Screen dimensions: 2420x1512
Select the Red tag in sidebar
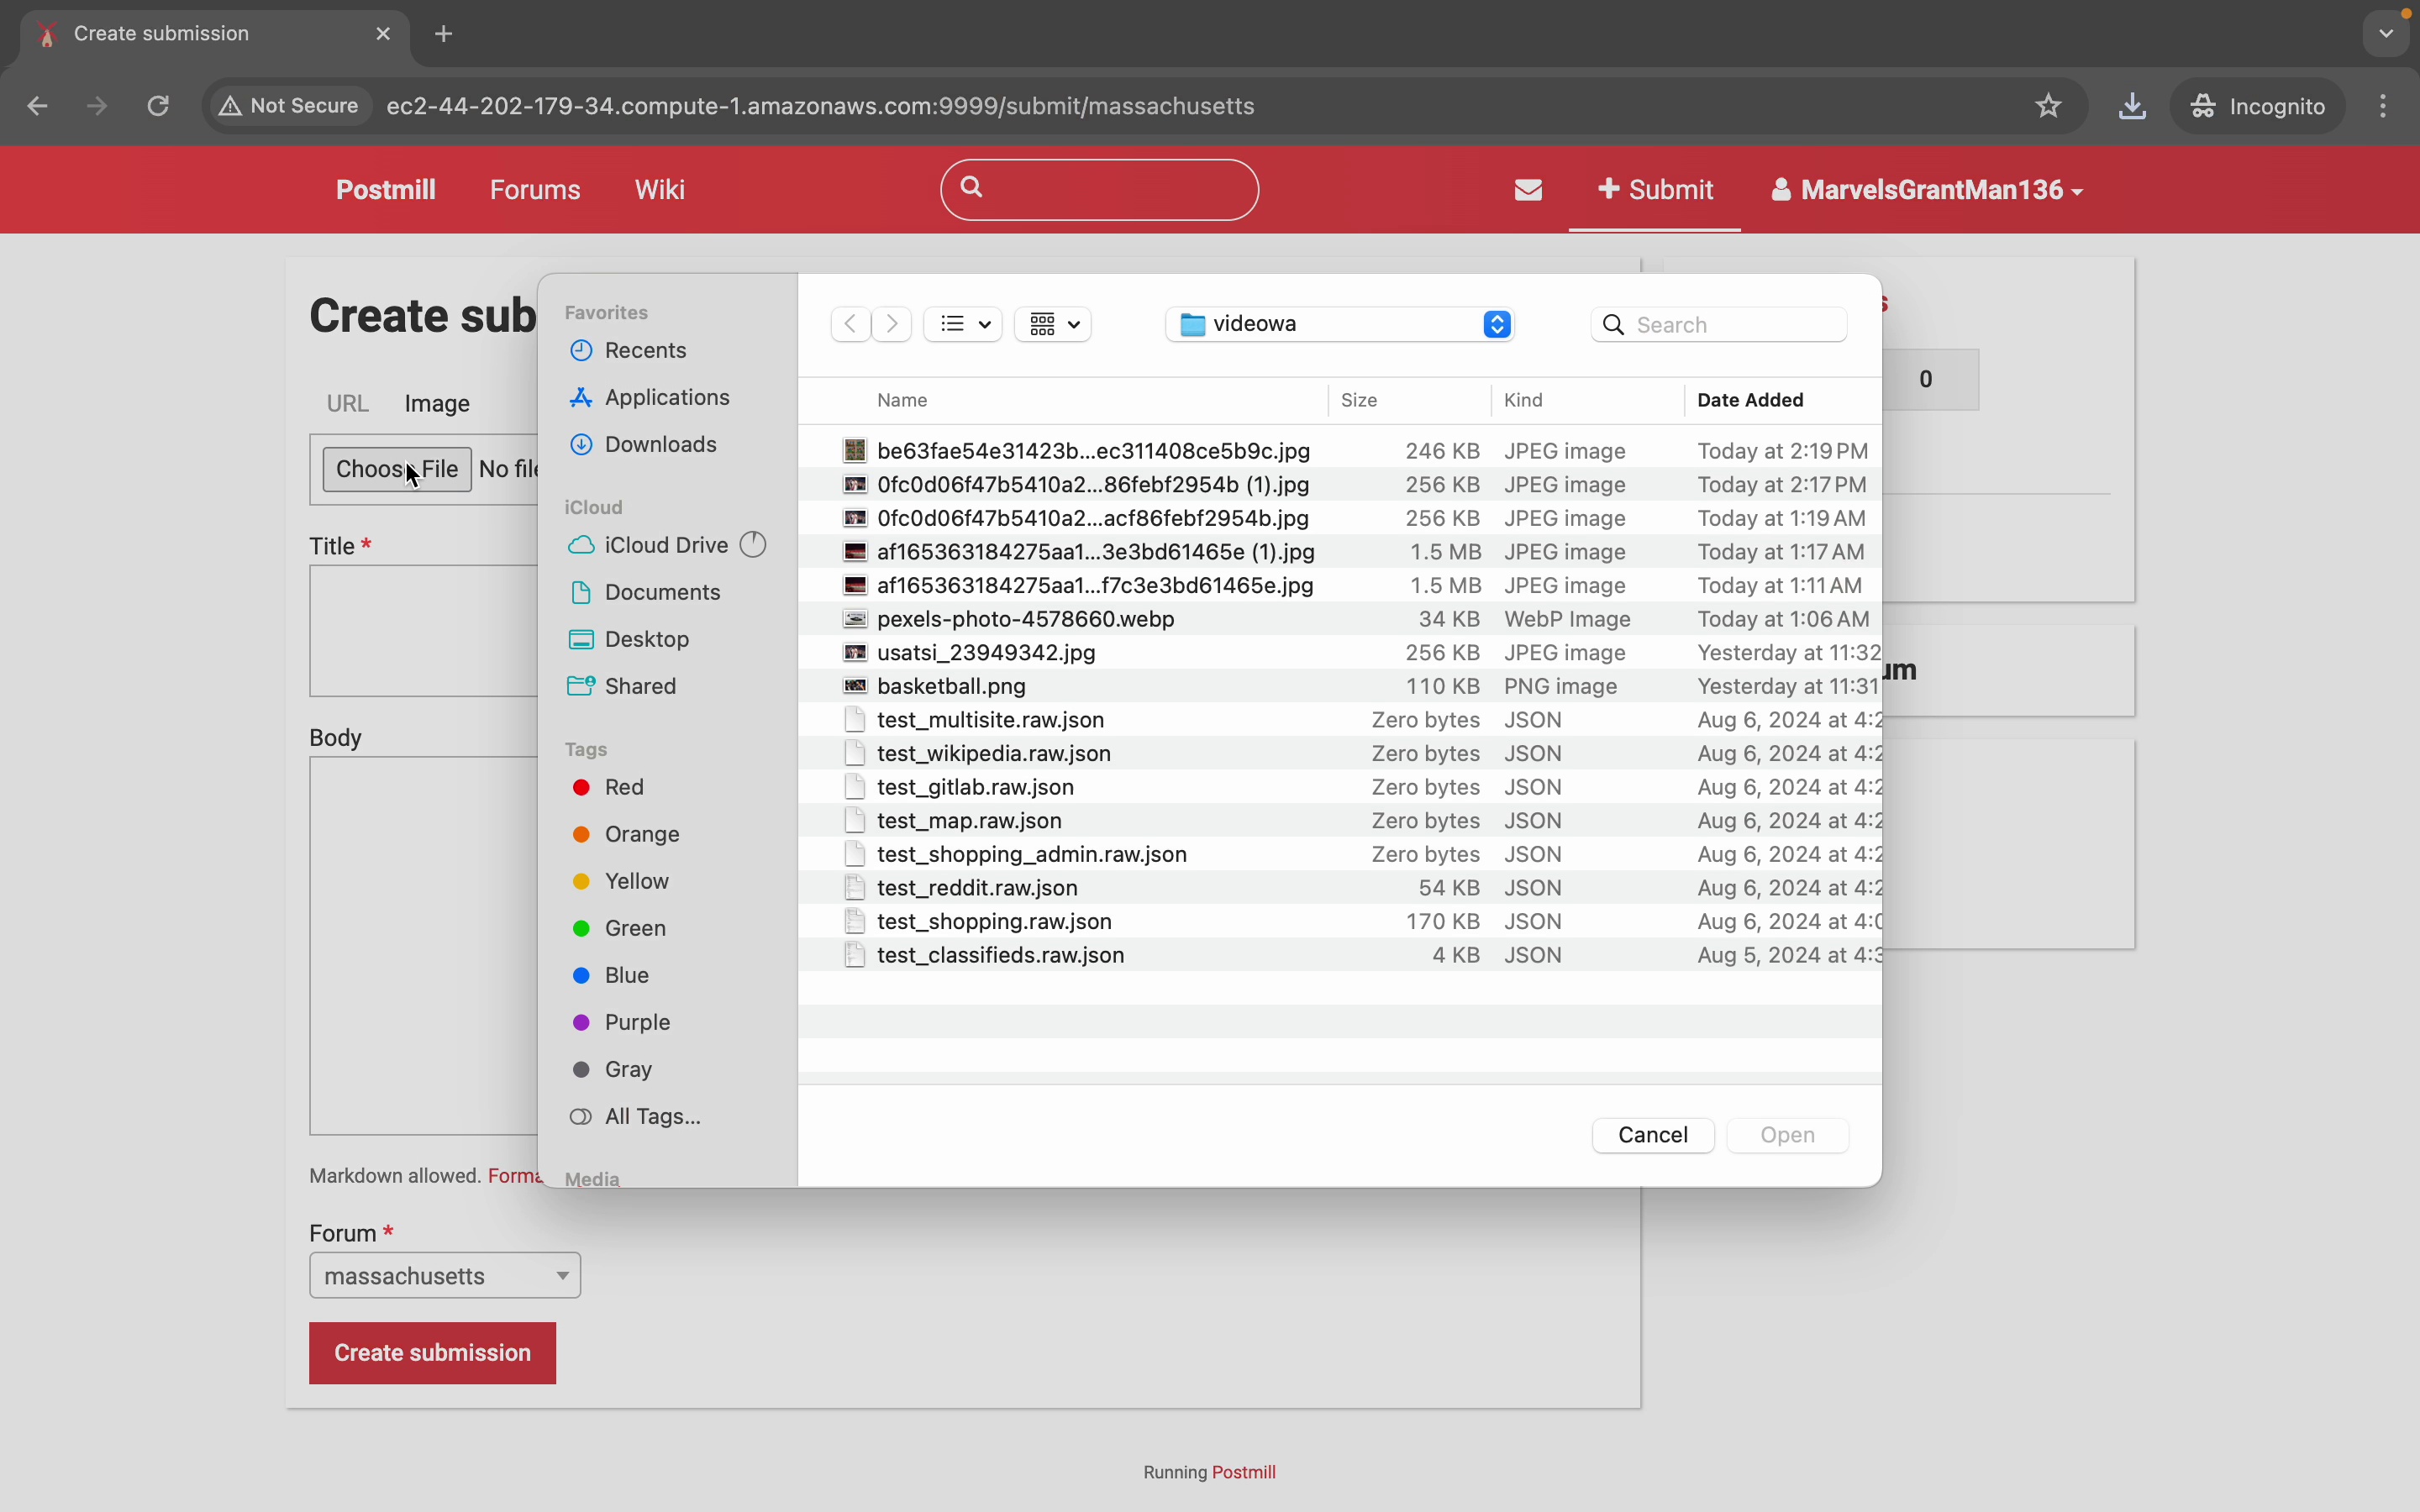623,787
